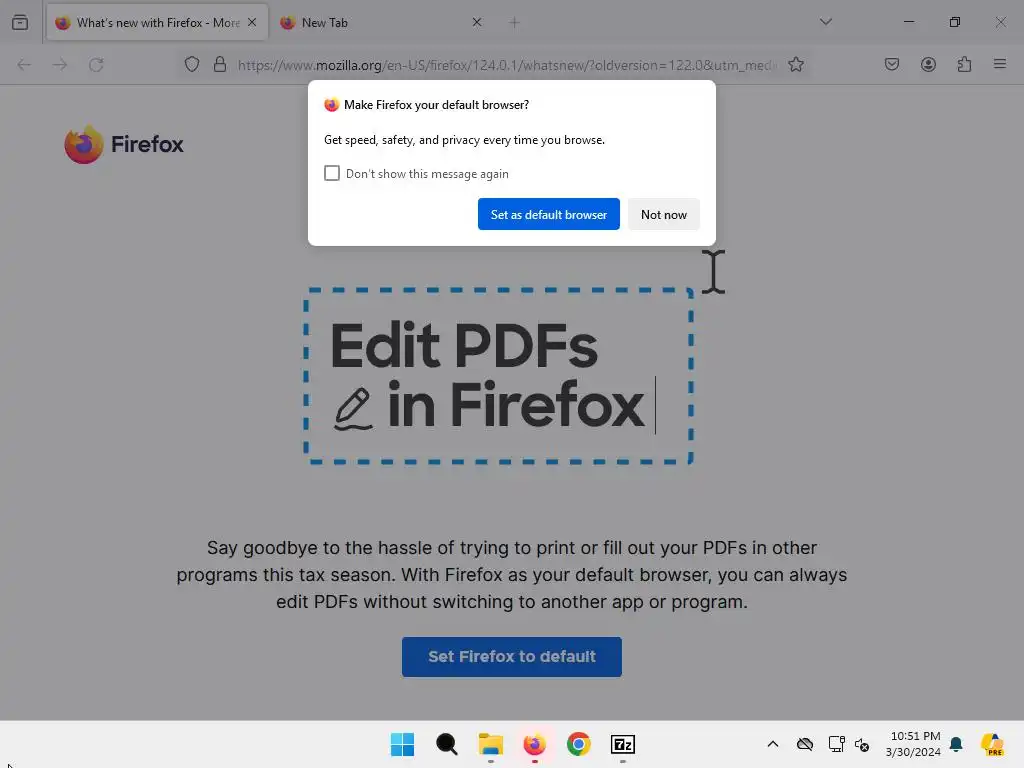
Task: Open Firefox account menu
Action: (x=928, y=65)
